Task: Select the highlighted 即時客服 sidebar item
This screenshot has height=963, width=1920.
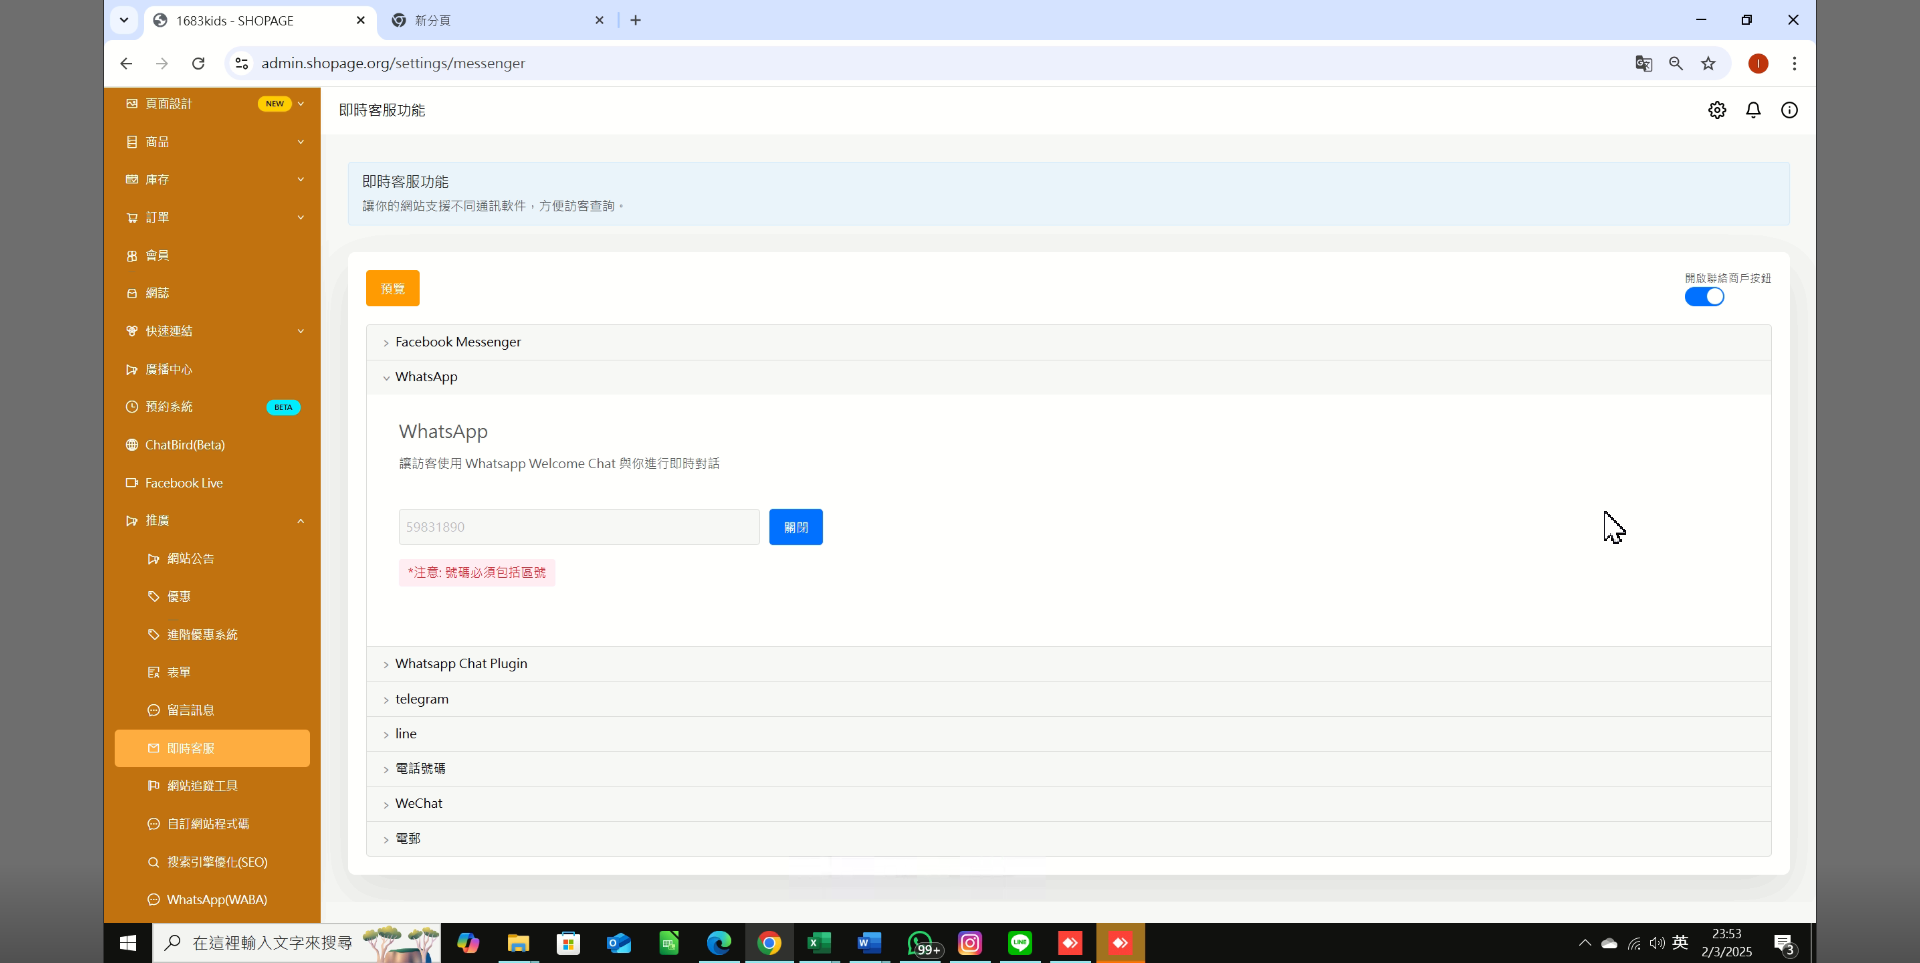Action: (x=212, y=748)
